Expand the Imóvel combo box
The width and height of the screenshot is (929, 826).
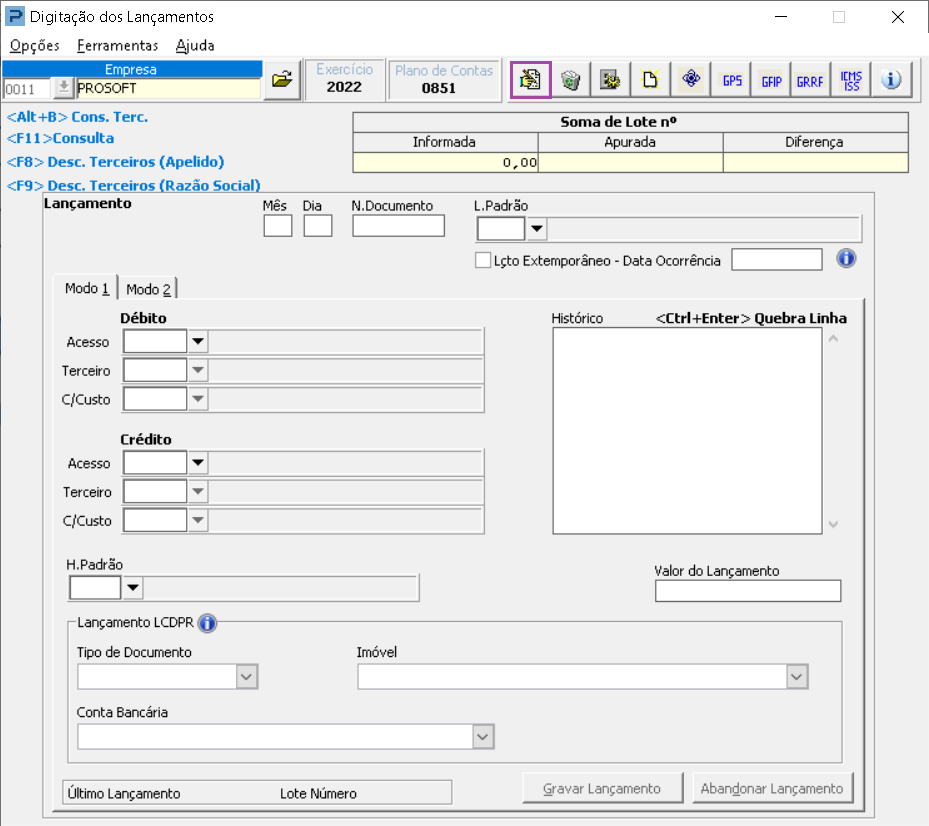pos(796,678)
